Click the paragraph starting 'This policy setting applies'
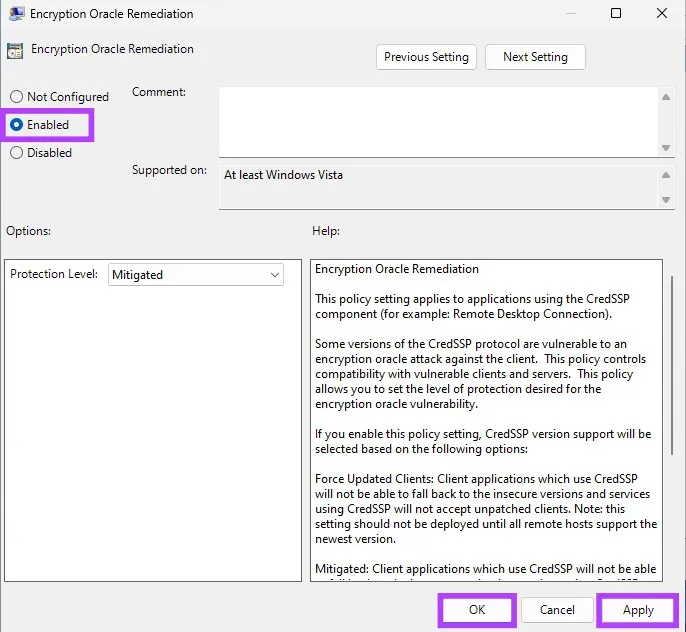This screenshot has width=686, height=632. coord(472,306)
